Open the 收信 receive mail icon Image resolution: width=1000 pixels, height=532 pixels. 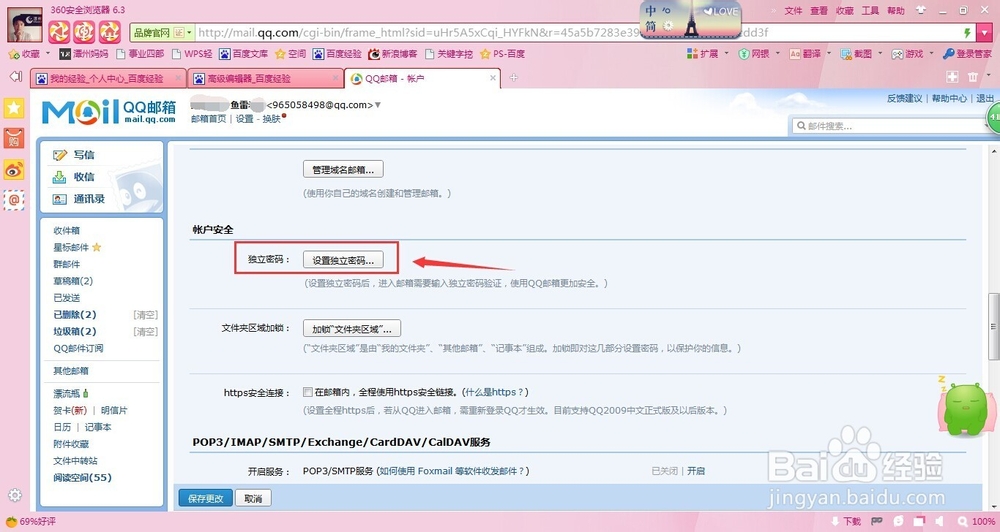(x=59, y=177)
